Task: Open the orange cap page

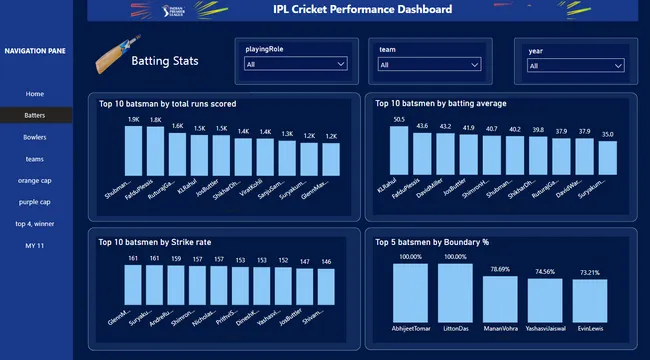Action: click(35, 180)
